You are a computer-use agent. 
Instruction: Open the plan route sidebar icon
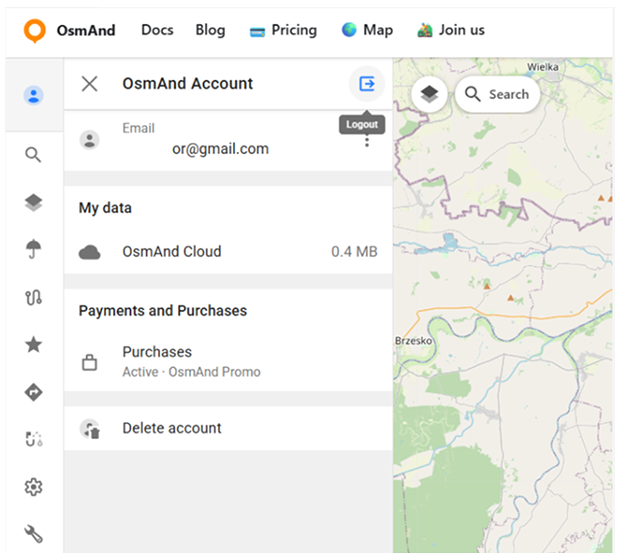tap(33, 439)
